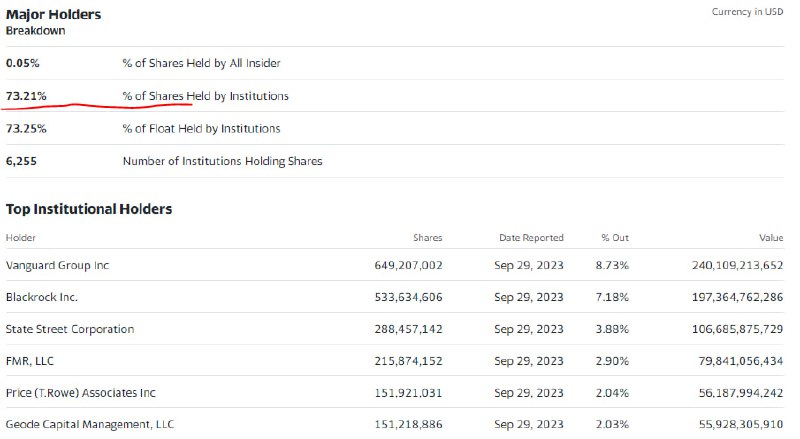Viewport: 800px width, 439px height.
Task: Click the Top Institutional Holders heading
Action: coord(89,209)
